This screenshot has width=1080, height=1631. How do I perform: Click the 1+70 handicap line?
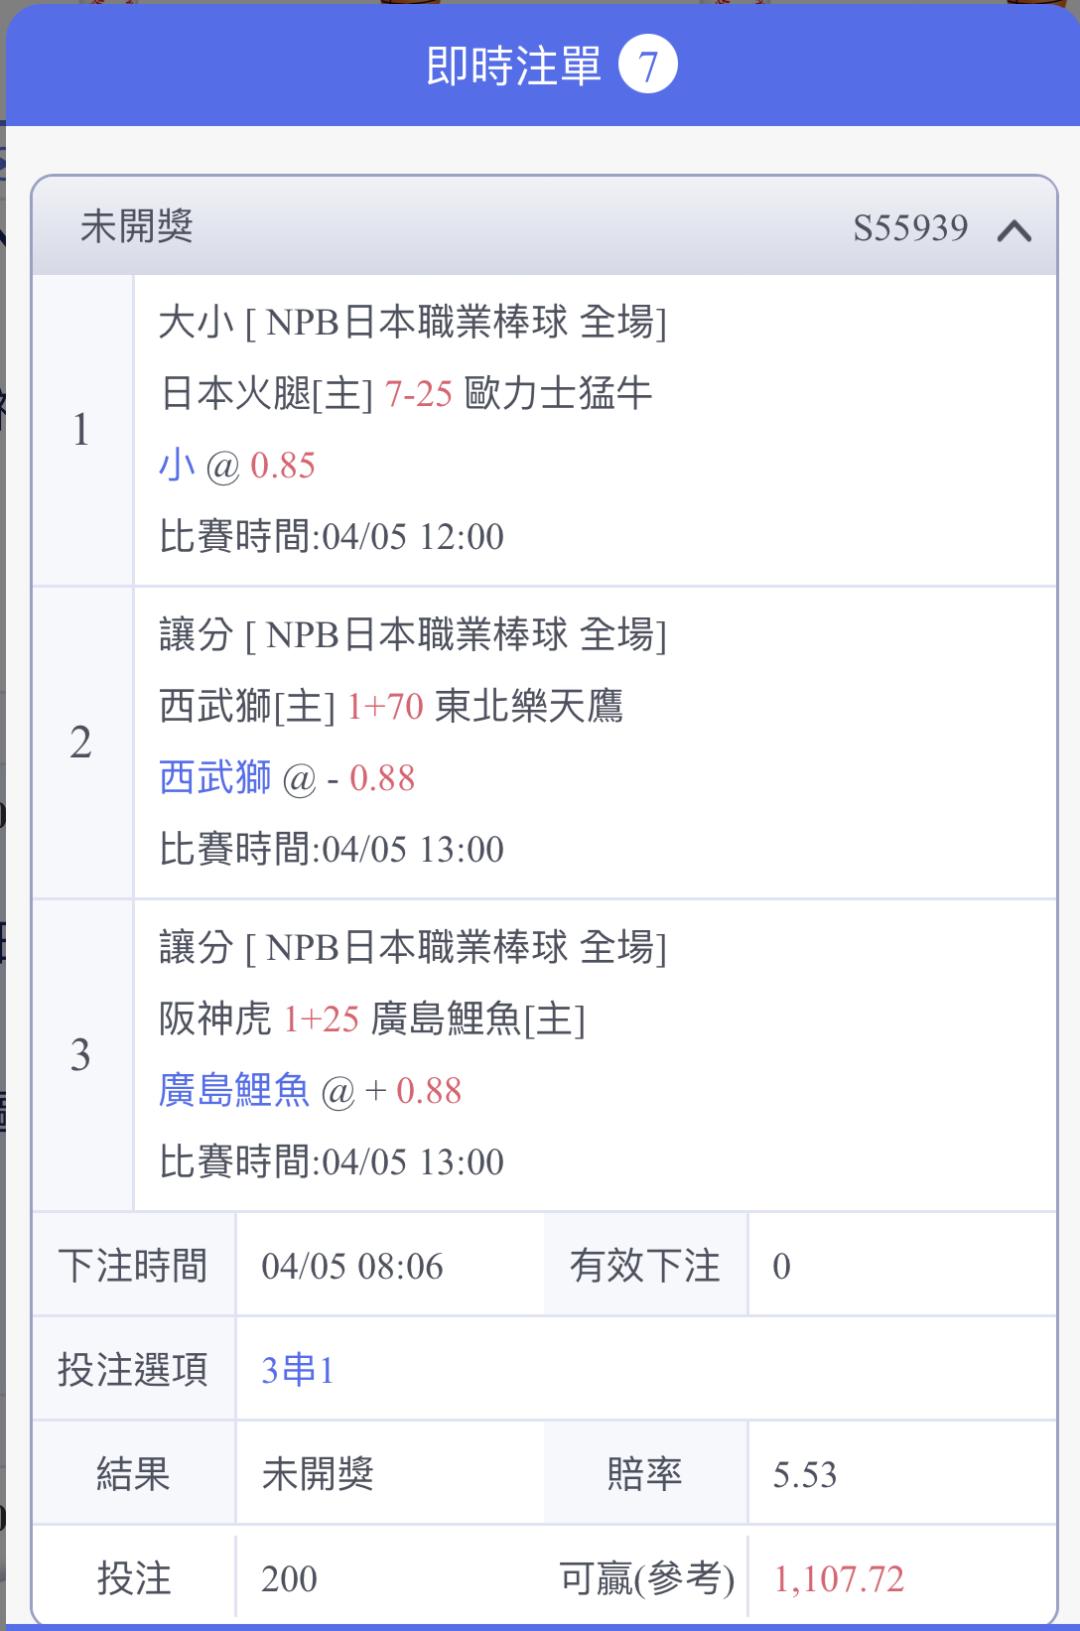[385, 707]
